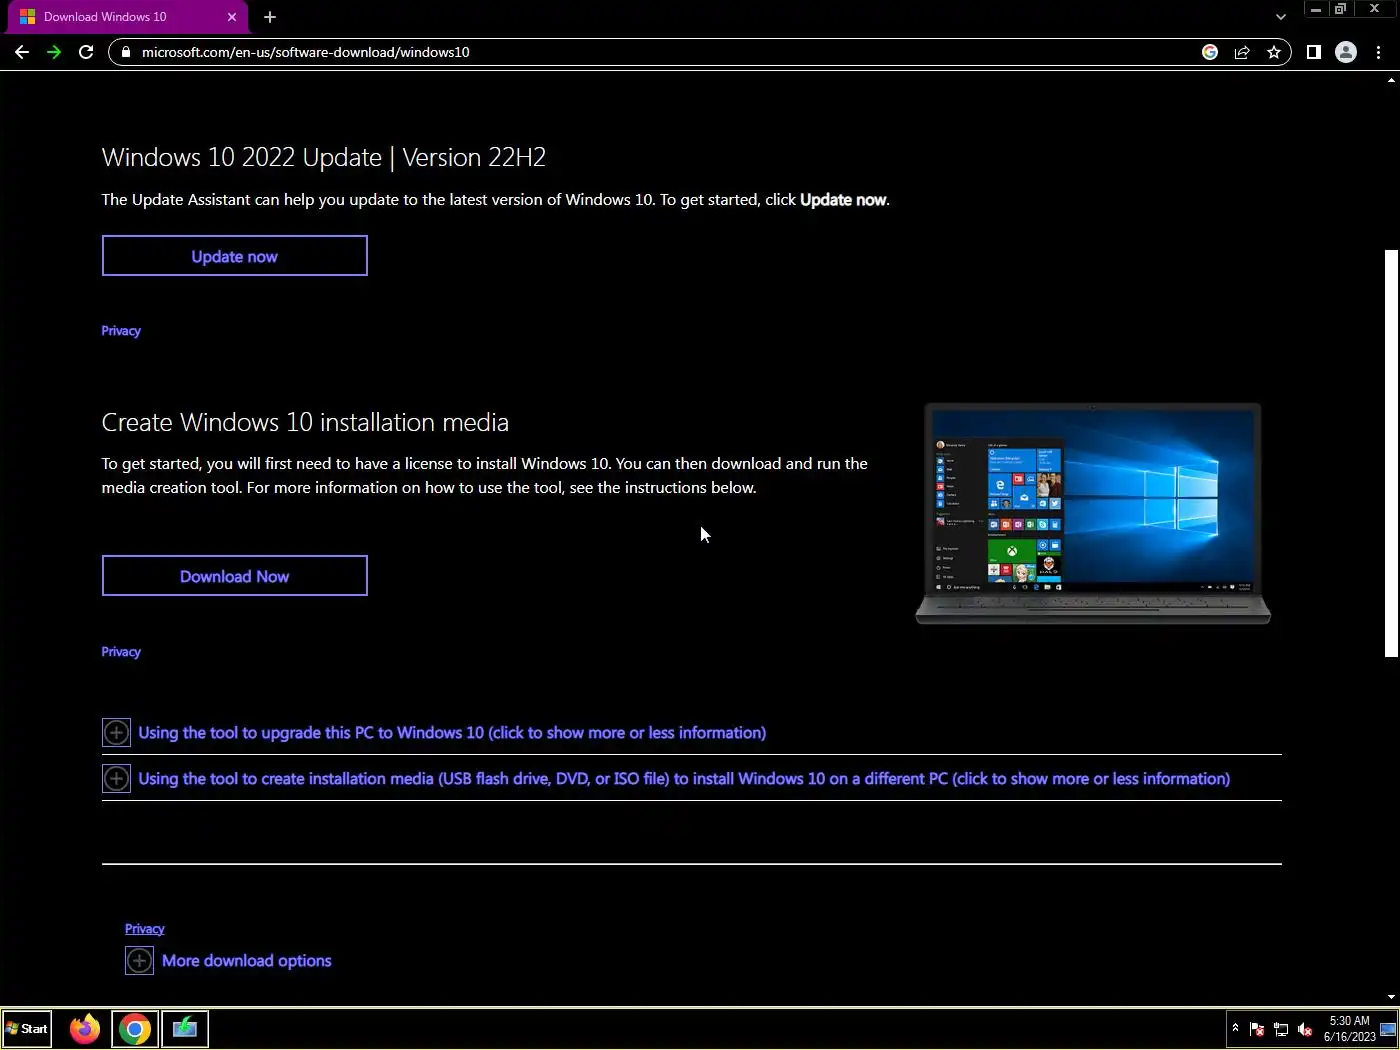1400x1050 pixels.
Task: Click the Download Now button
Action: pos(235,576)
